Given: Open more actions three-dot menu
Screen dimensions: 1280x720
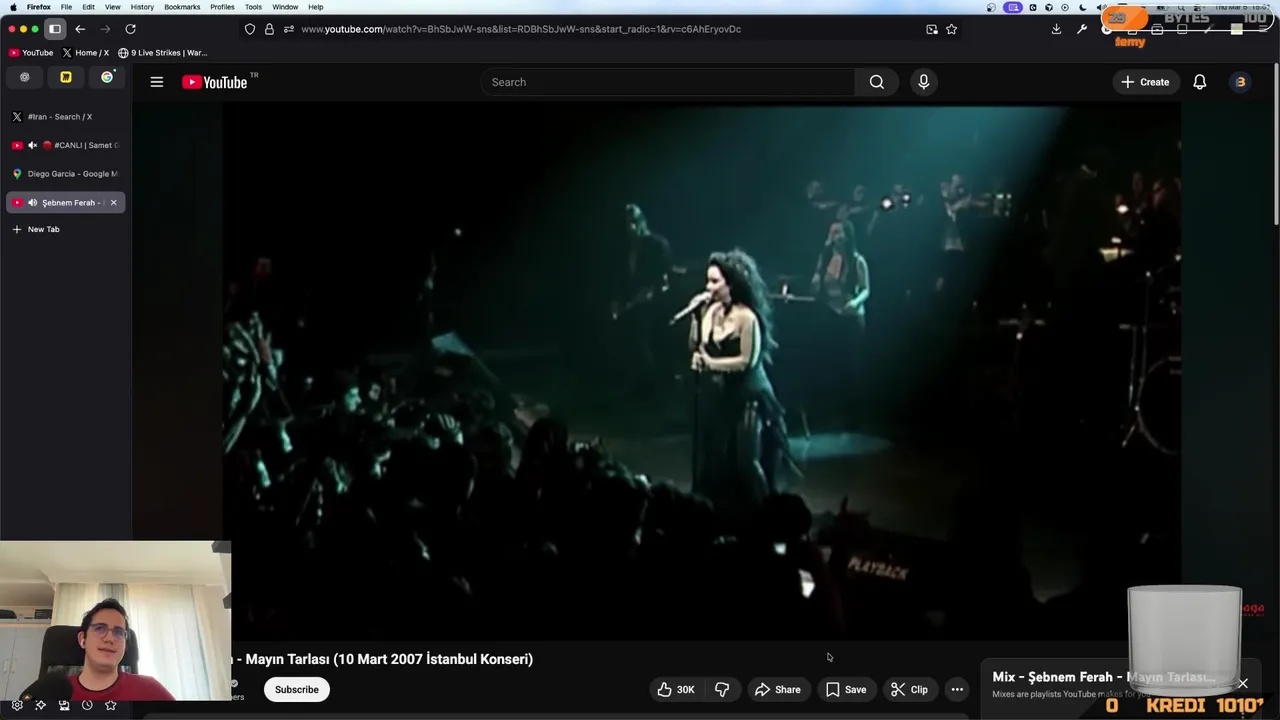Looking at the screenshot, I should point(957,689).
